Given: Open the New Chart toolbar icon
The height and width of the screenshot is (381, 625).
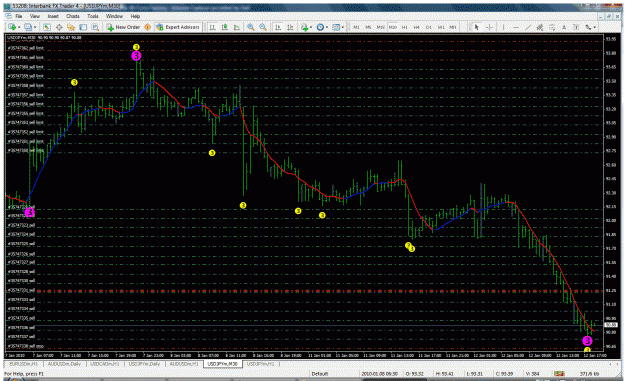Looking at the screenshot, I should (12, 27).
